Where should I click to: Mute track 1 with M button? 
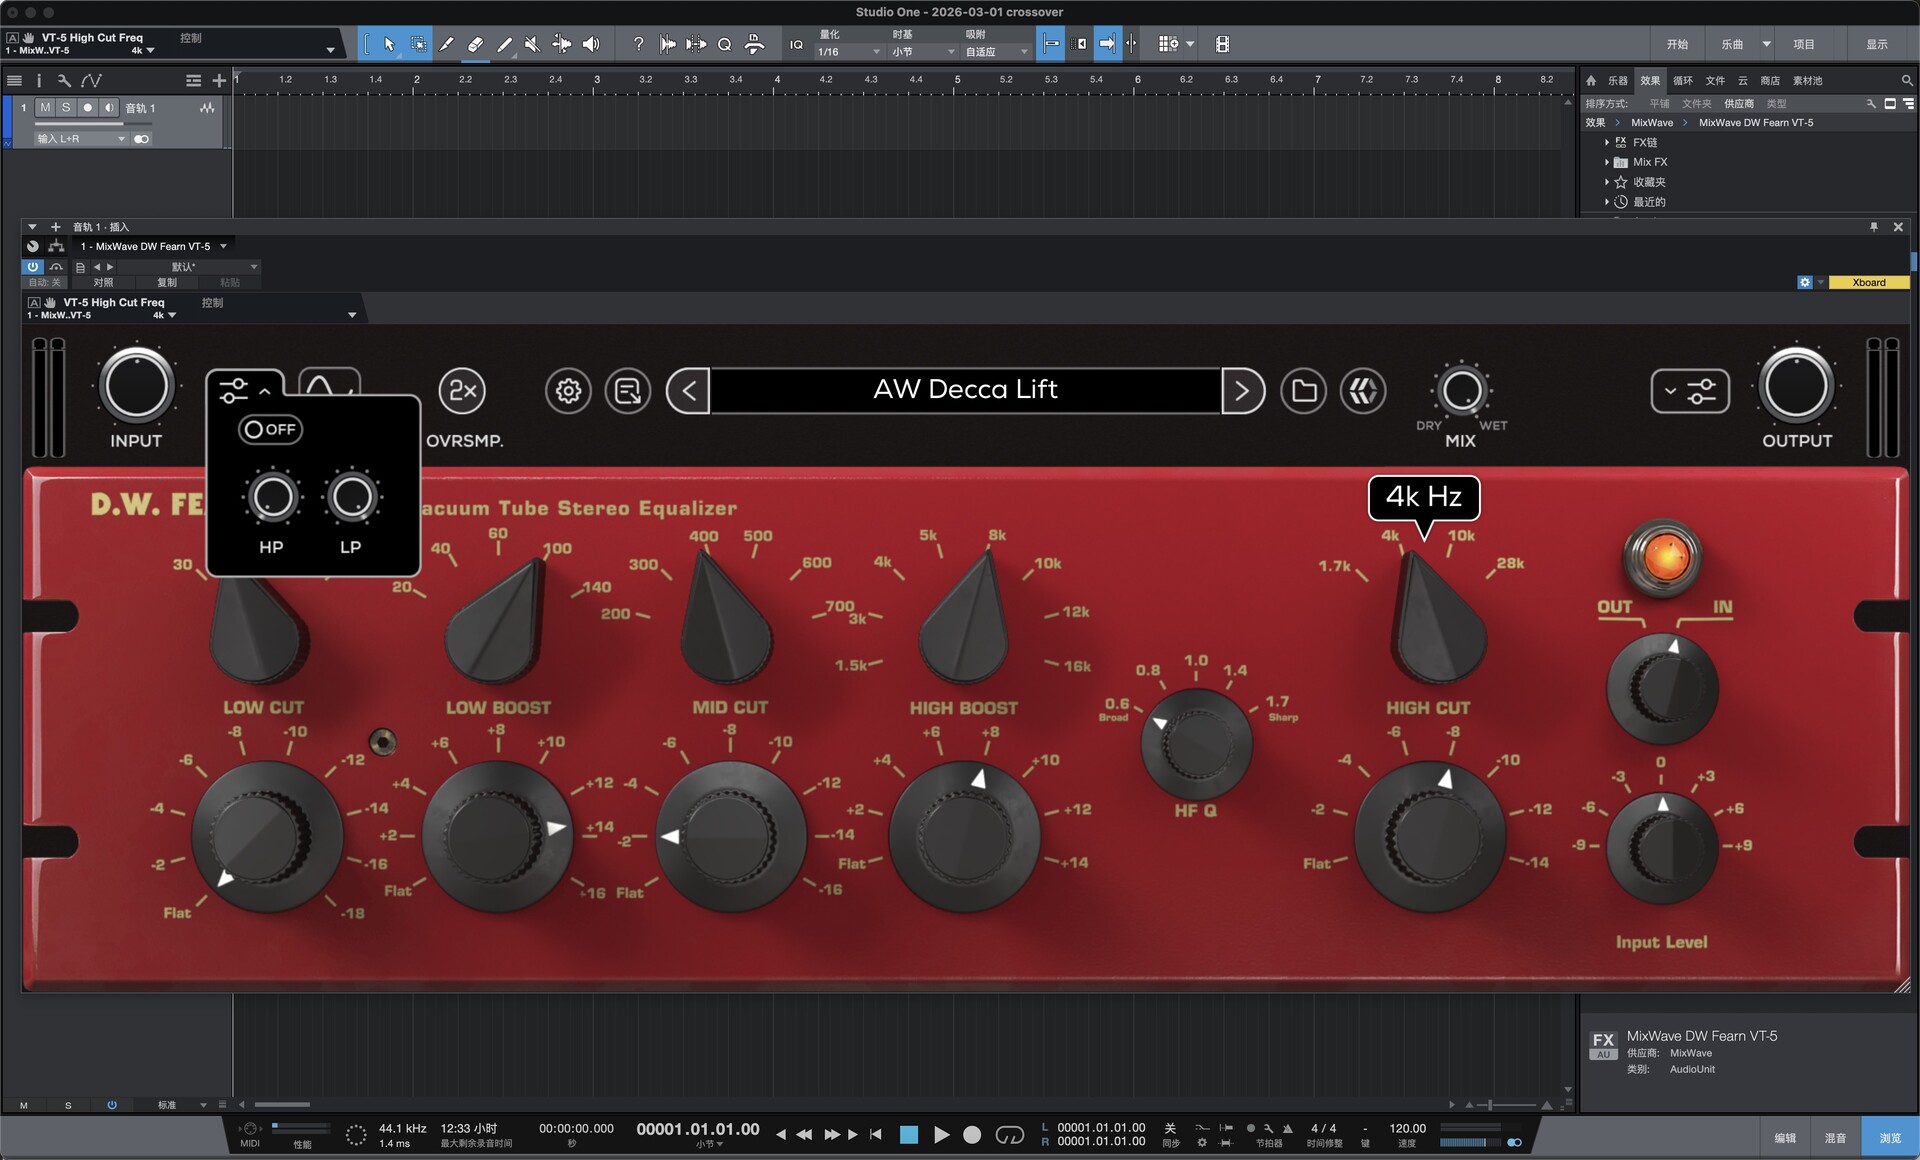pos(45,108)
